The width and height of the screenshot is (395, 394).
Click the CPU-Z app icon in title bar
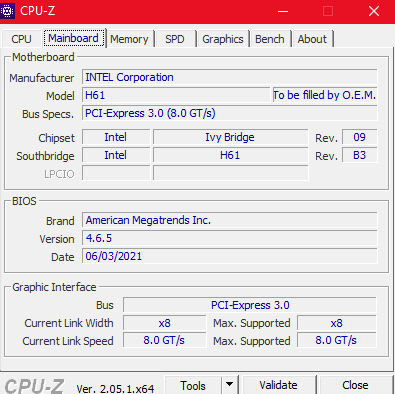pos(7,11)
